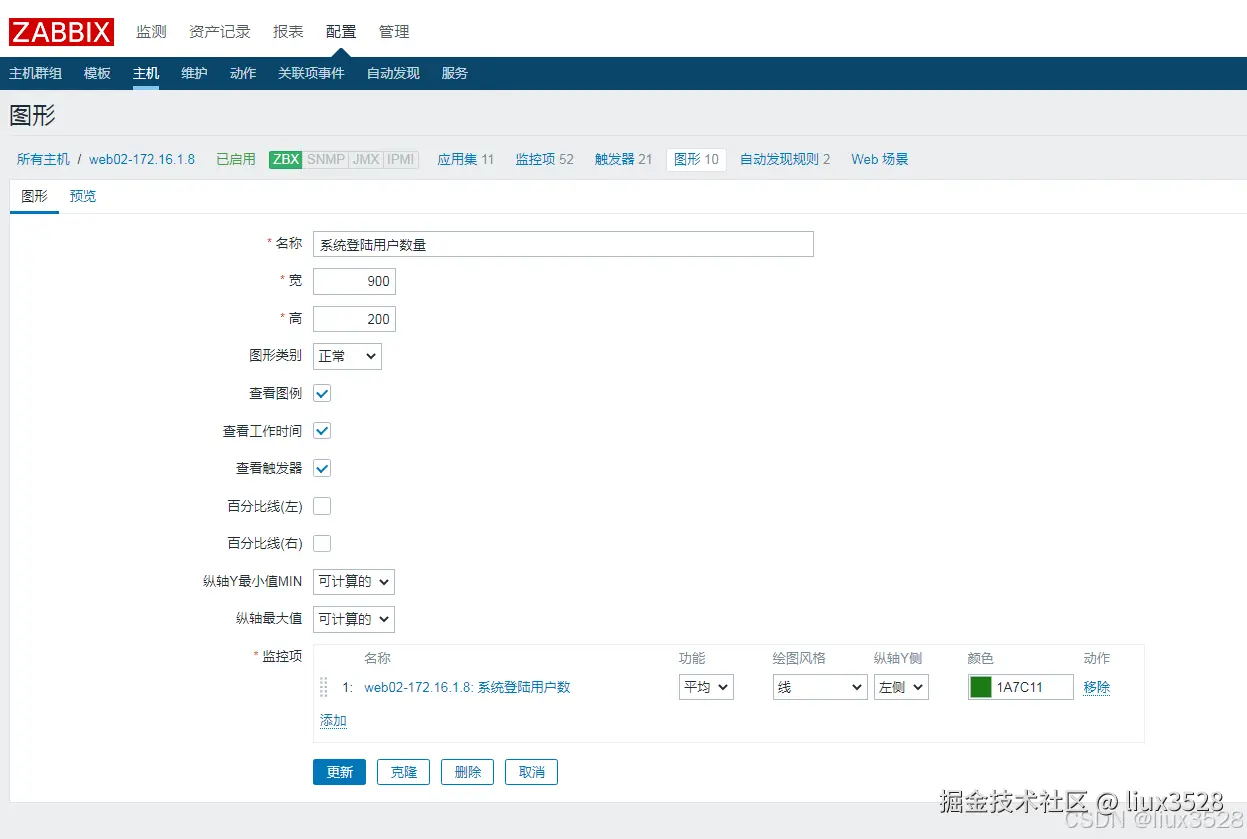Disable the 查看图例 checkbox
This screenshot has height=839, width=1247.
(x=321, y=393)
